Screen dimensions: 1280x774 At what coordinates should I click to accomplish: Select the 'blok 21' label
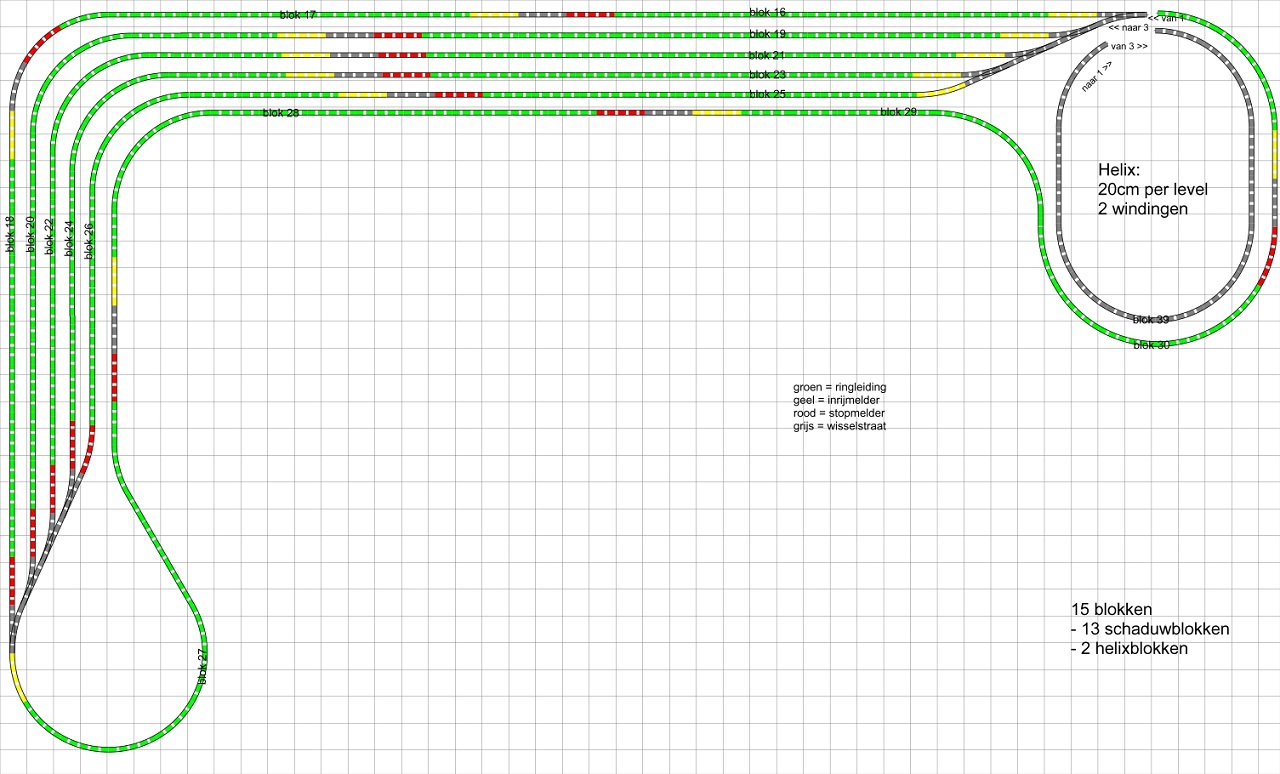click(x=768, y=55)
